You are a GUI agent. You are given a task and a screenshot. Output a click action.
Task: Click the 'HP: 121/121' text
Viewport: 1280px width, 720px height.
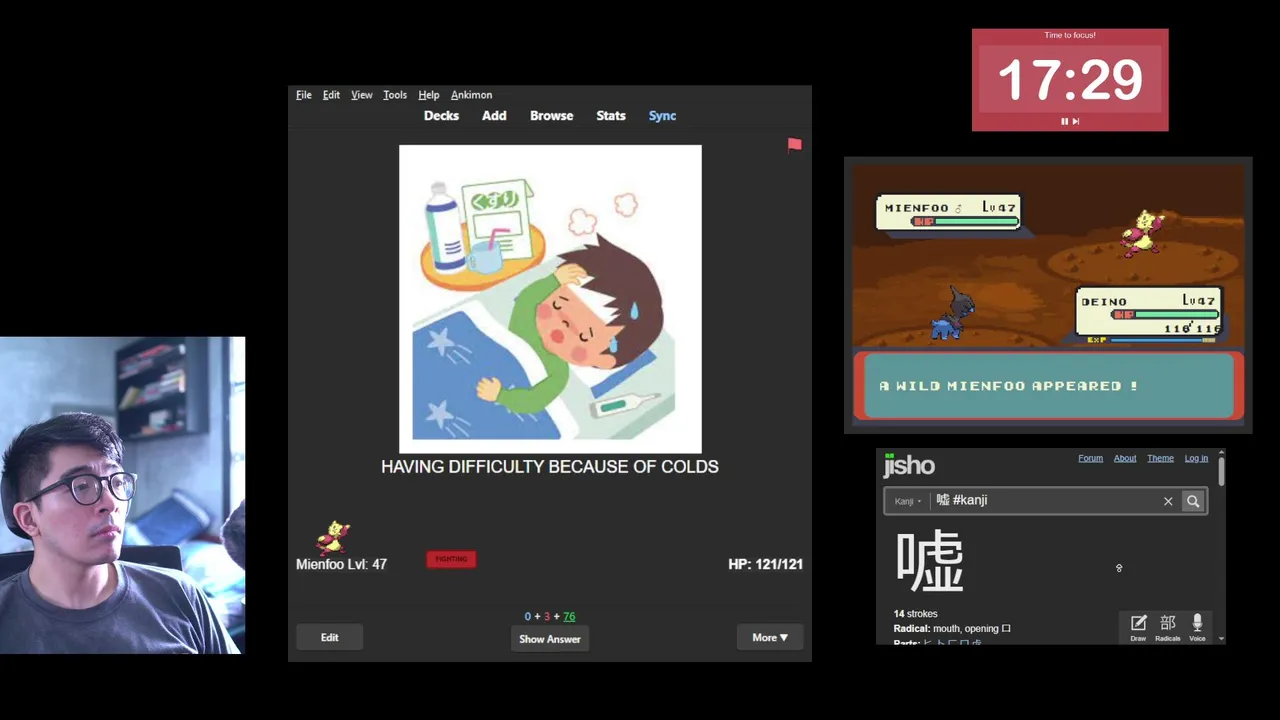click(x=765, y=564)
